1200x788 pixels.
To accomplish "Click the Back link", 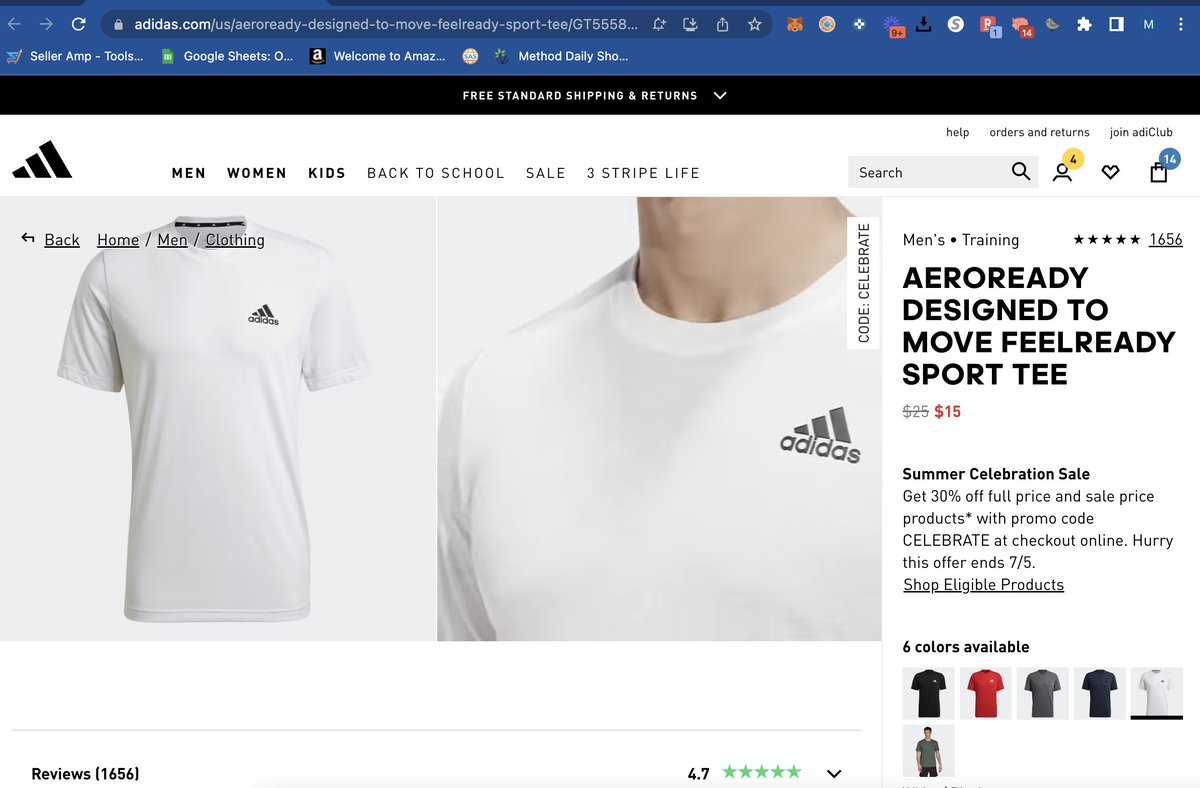I will 61,240.
